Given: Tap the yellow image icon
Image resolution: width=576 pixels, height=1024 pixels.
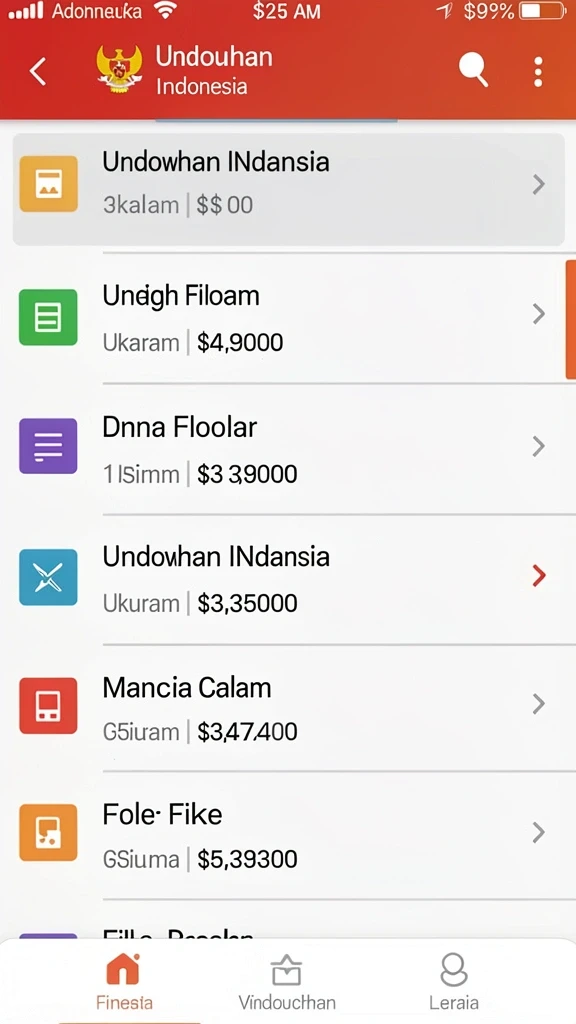Looking at the screenshot, I should tap(48, 184).
